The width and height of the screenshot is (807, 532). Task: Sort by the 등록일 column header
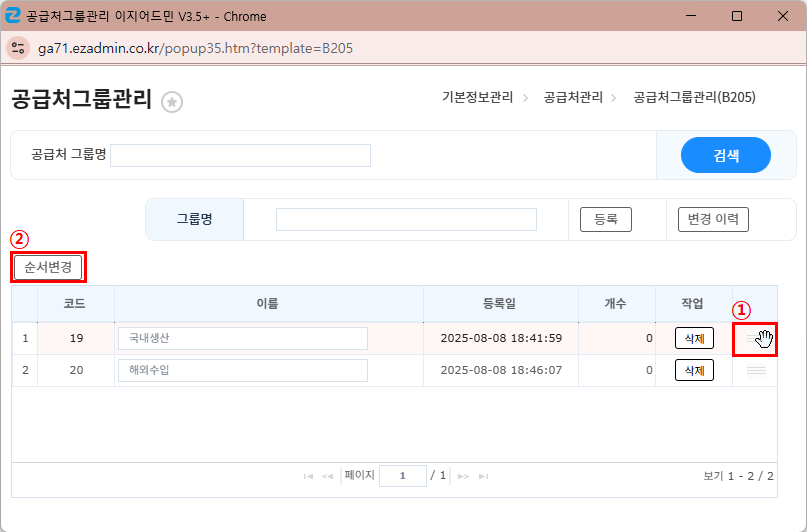coord(500,303)
